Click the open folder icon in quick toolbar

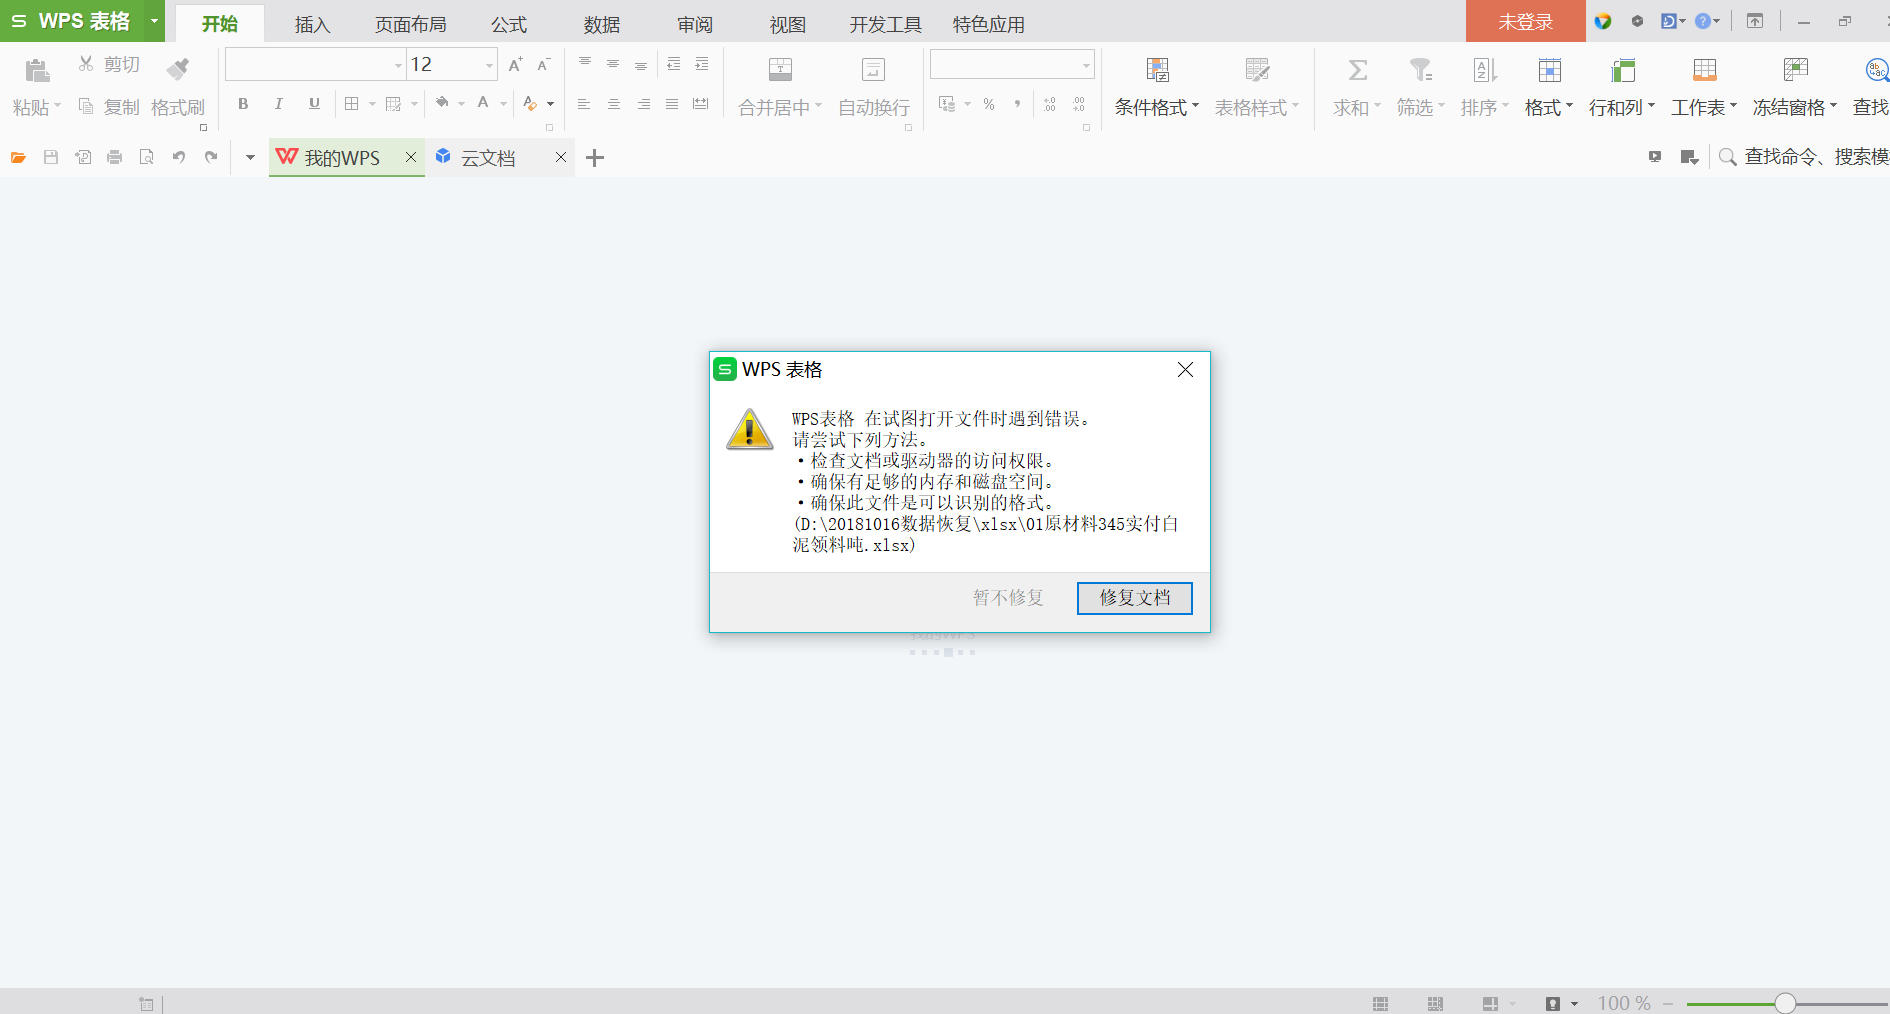[x=18, y=157]
